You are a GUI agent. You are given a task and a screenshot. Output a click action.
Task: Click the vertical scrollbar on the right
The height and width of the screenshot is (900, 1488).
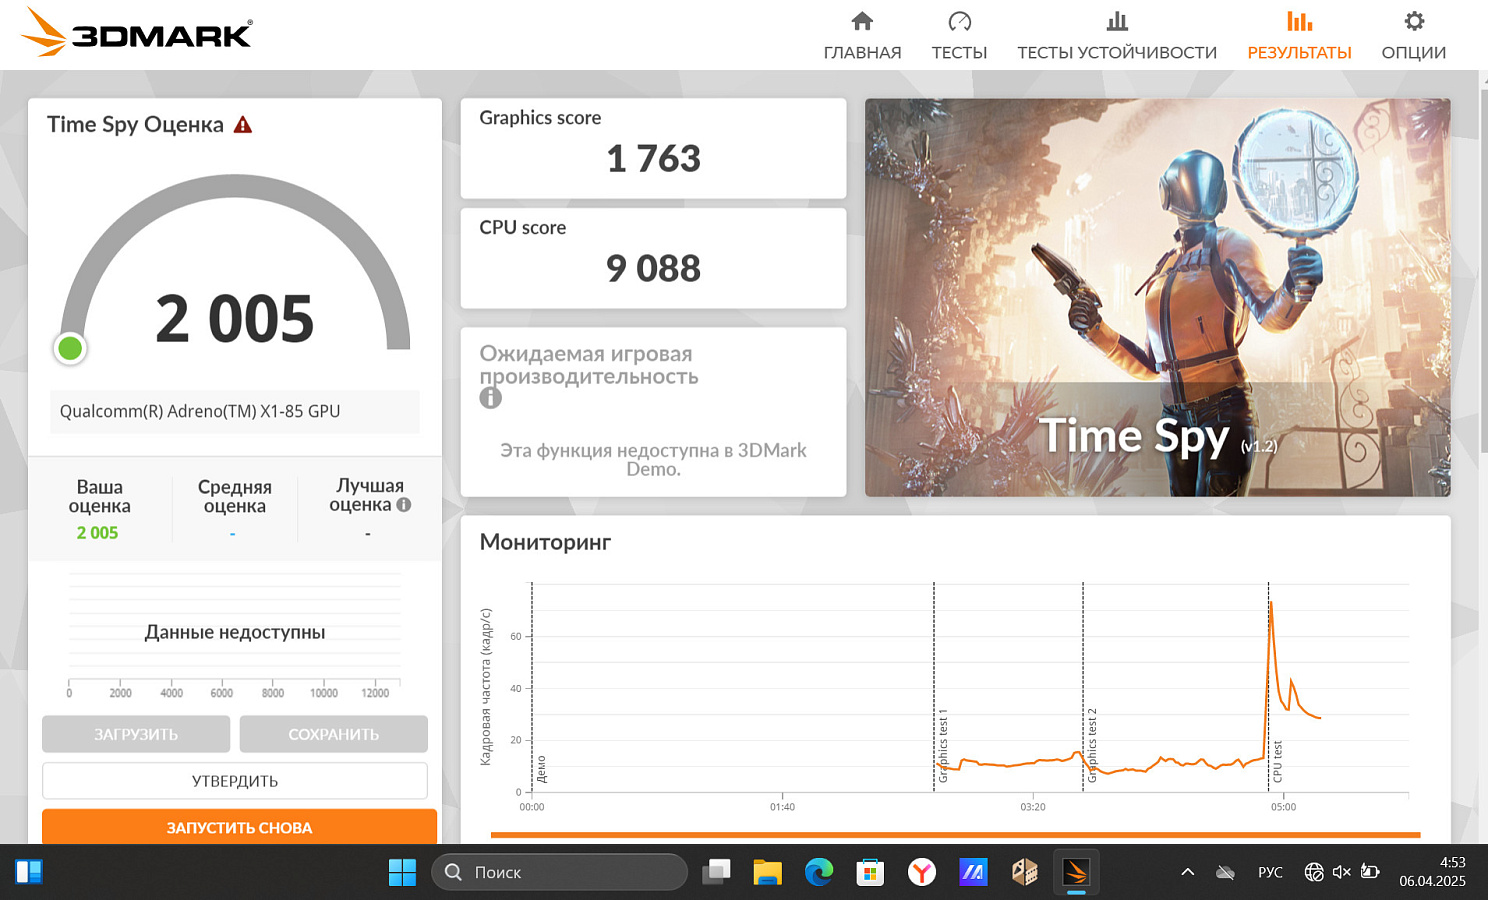1483,270
